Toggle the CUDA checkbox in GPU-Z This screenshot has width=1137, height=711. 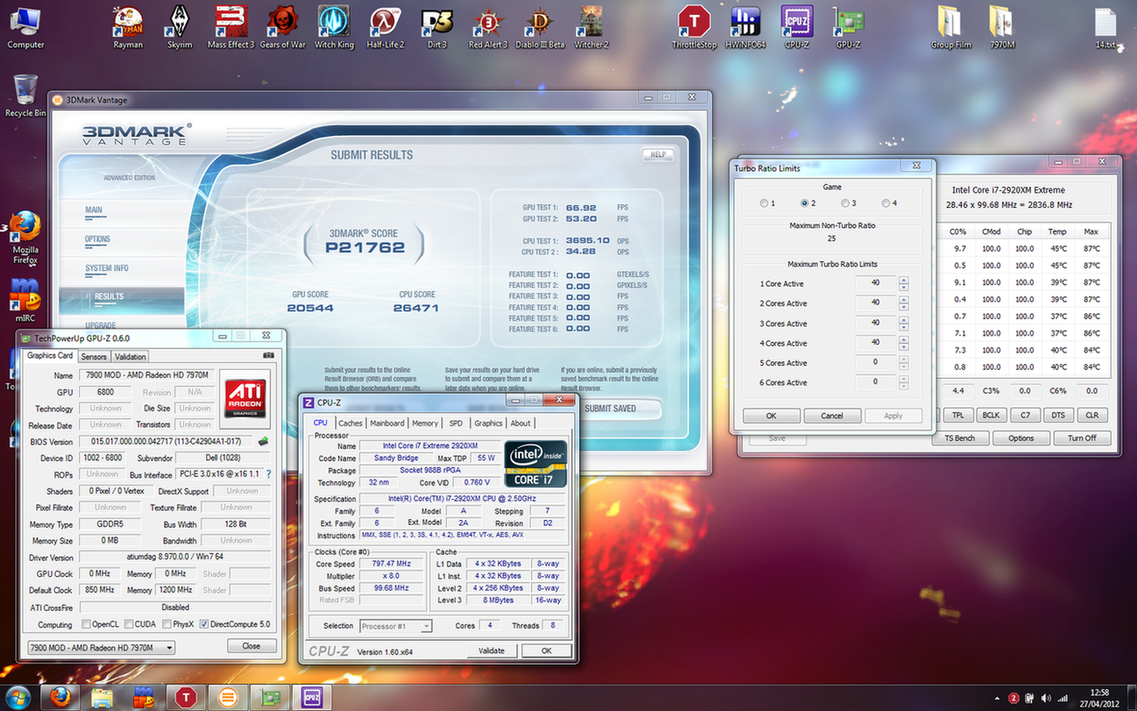[128, 624]
